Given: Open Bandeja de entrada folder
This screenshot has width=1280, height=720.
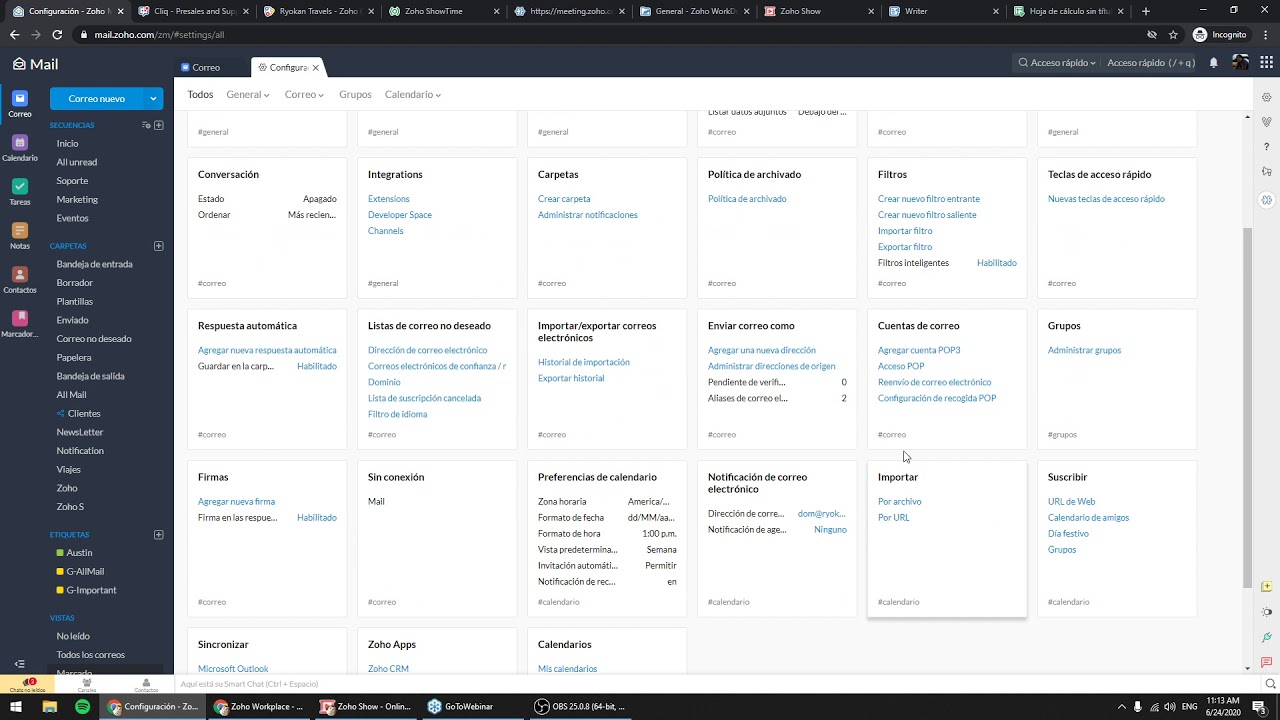Looking at the screenshot, I should point(94,264).
